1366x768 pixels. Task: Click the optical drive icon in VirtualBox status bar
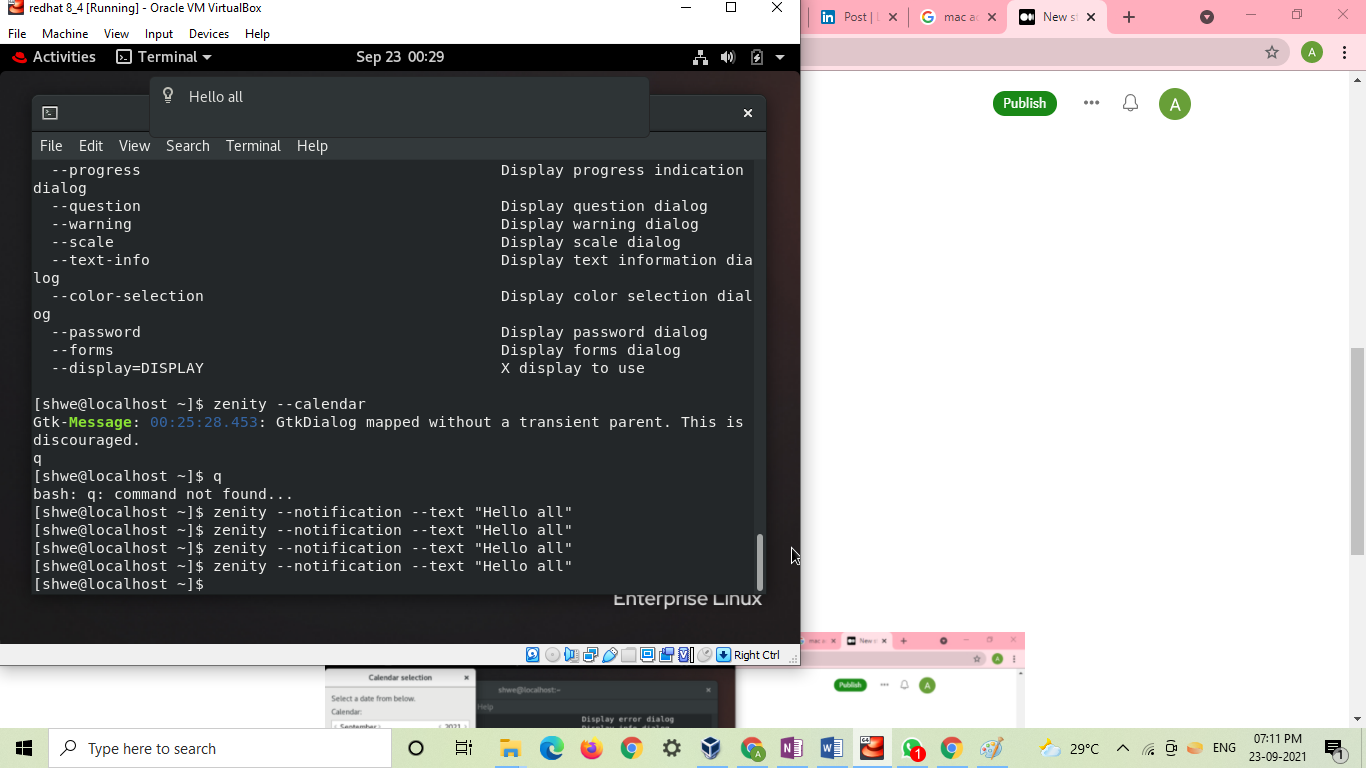click(x=551, y=654)
